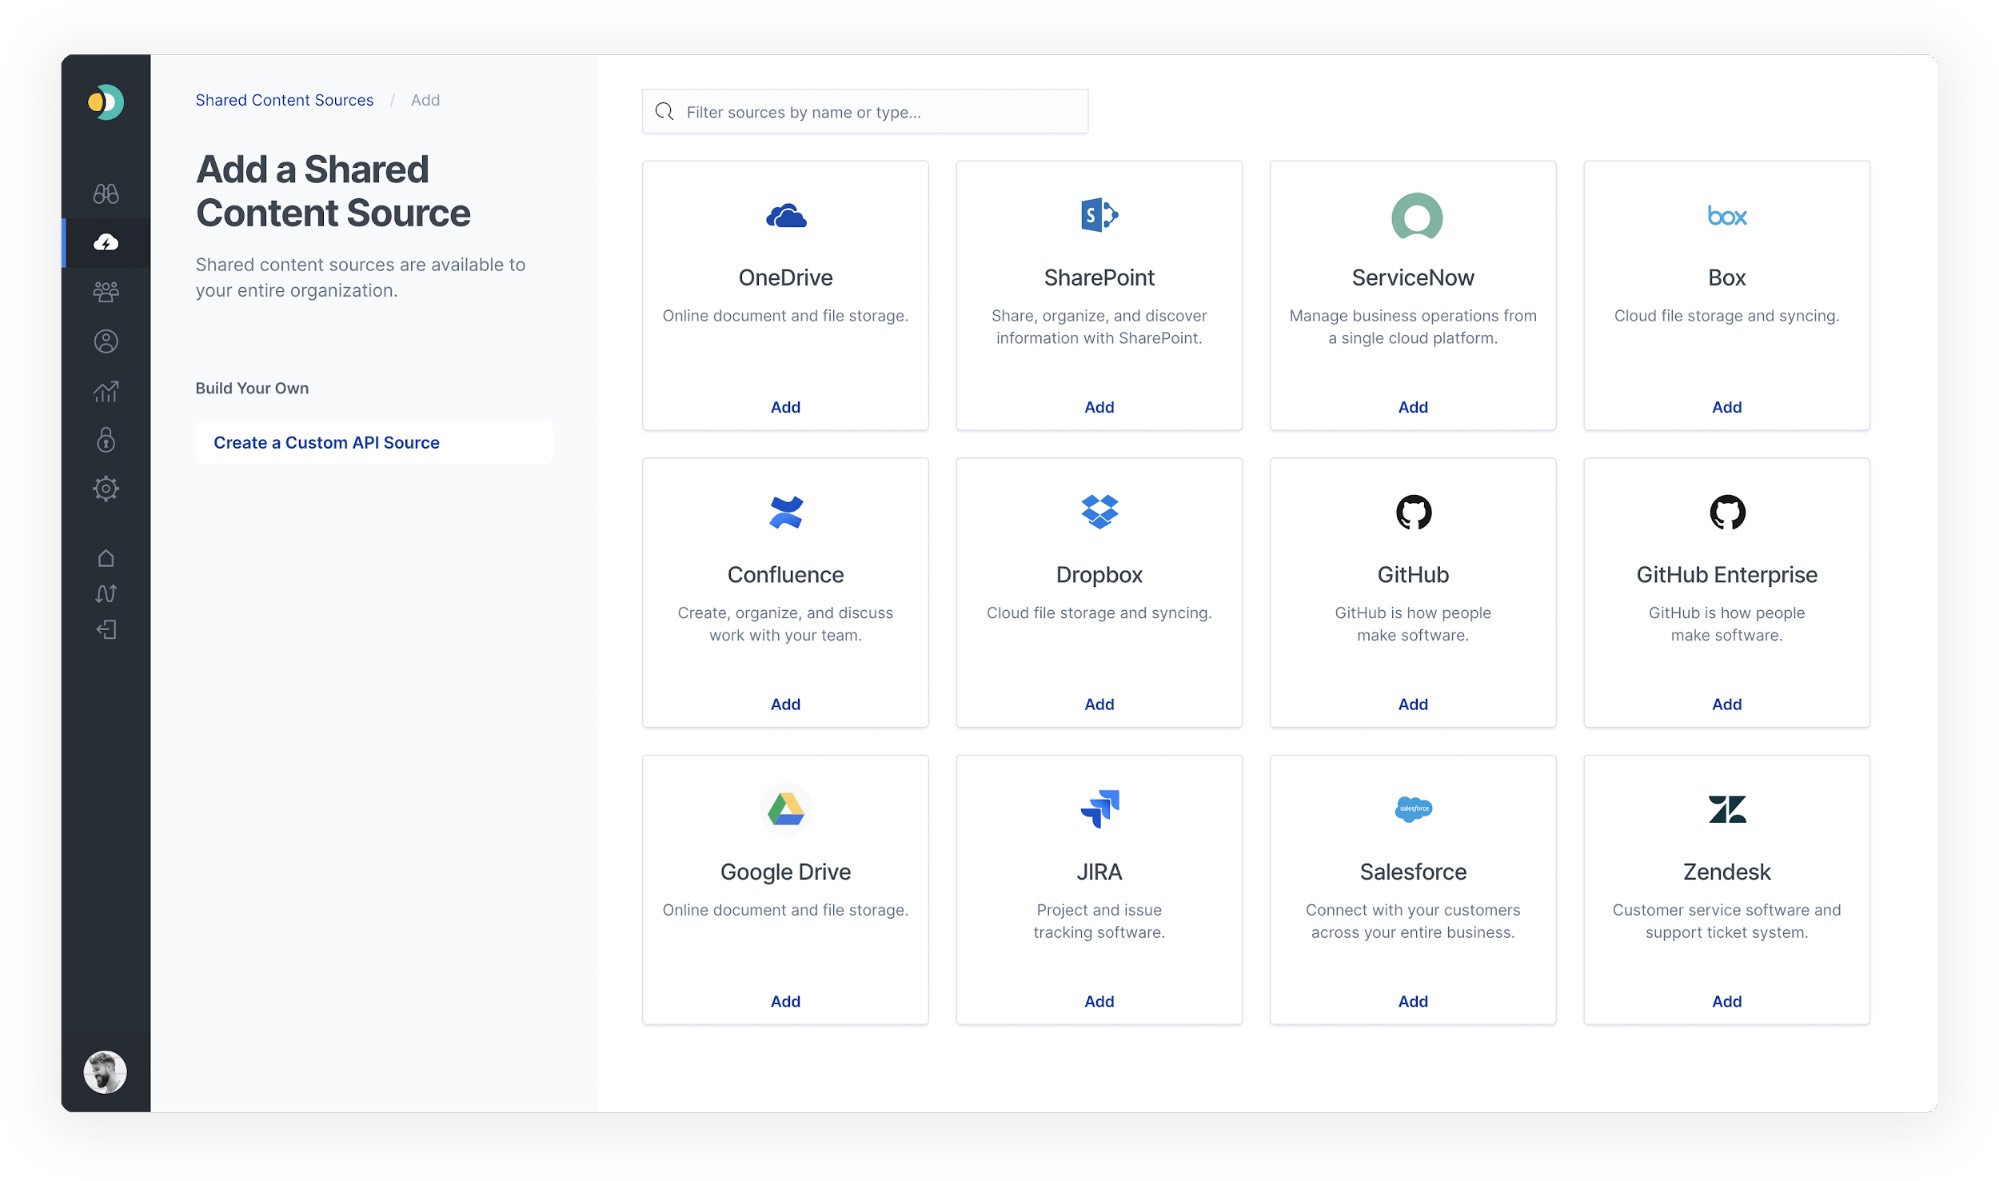Open the settings gear icon in the sidebar

click(106, 488)
